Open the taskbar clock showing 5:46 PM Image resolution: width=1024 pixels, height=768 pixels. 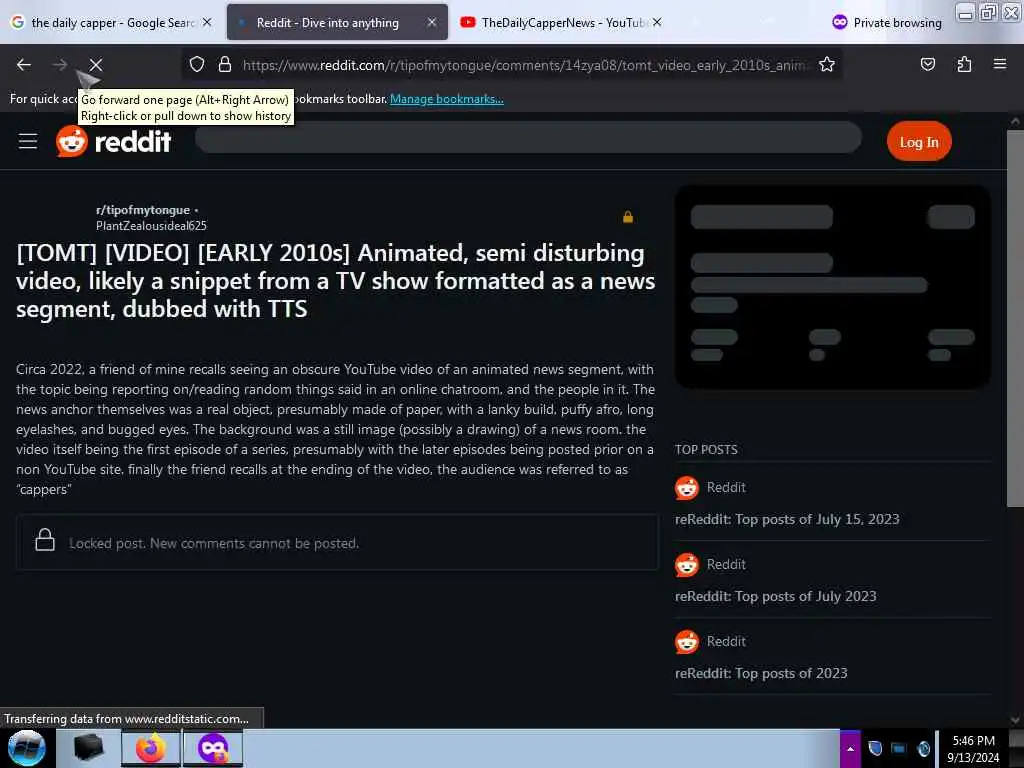pyautogui.click(x=973, y=748)
